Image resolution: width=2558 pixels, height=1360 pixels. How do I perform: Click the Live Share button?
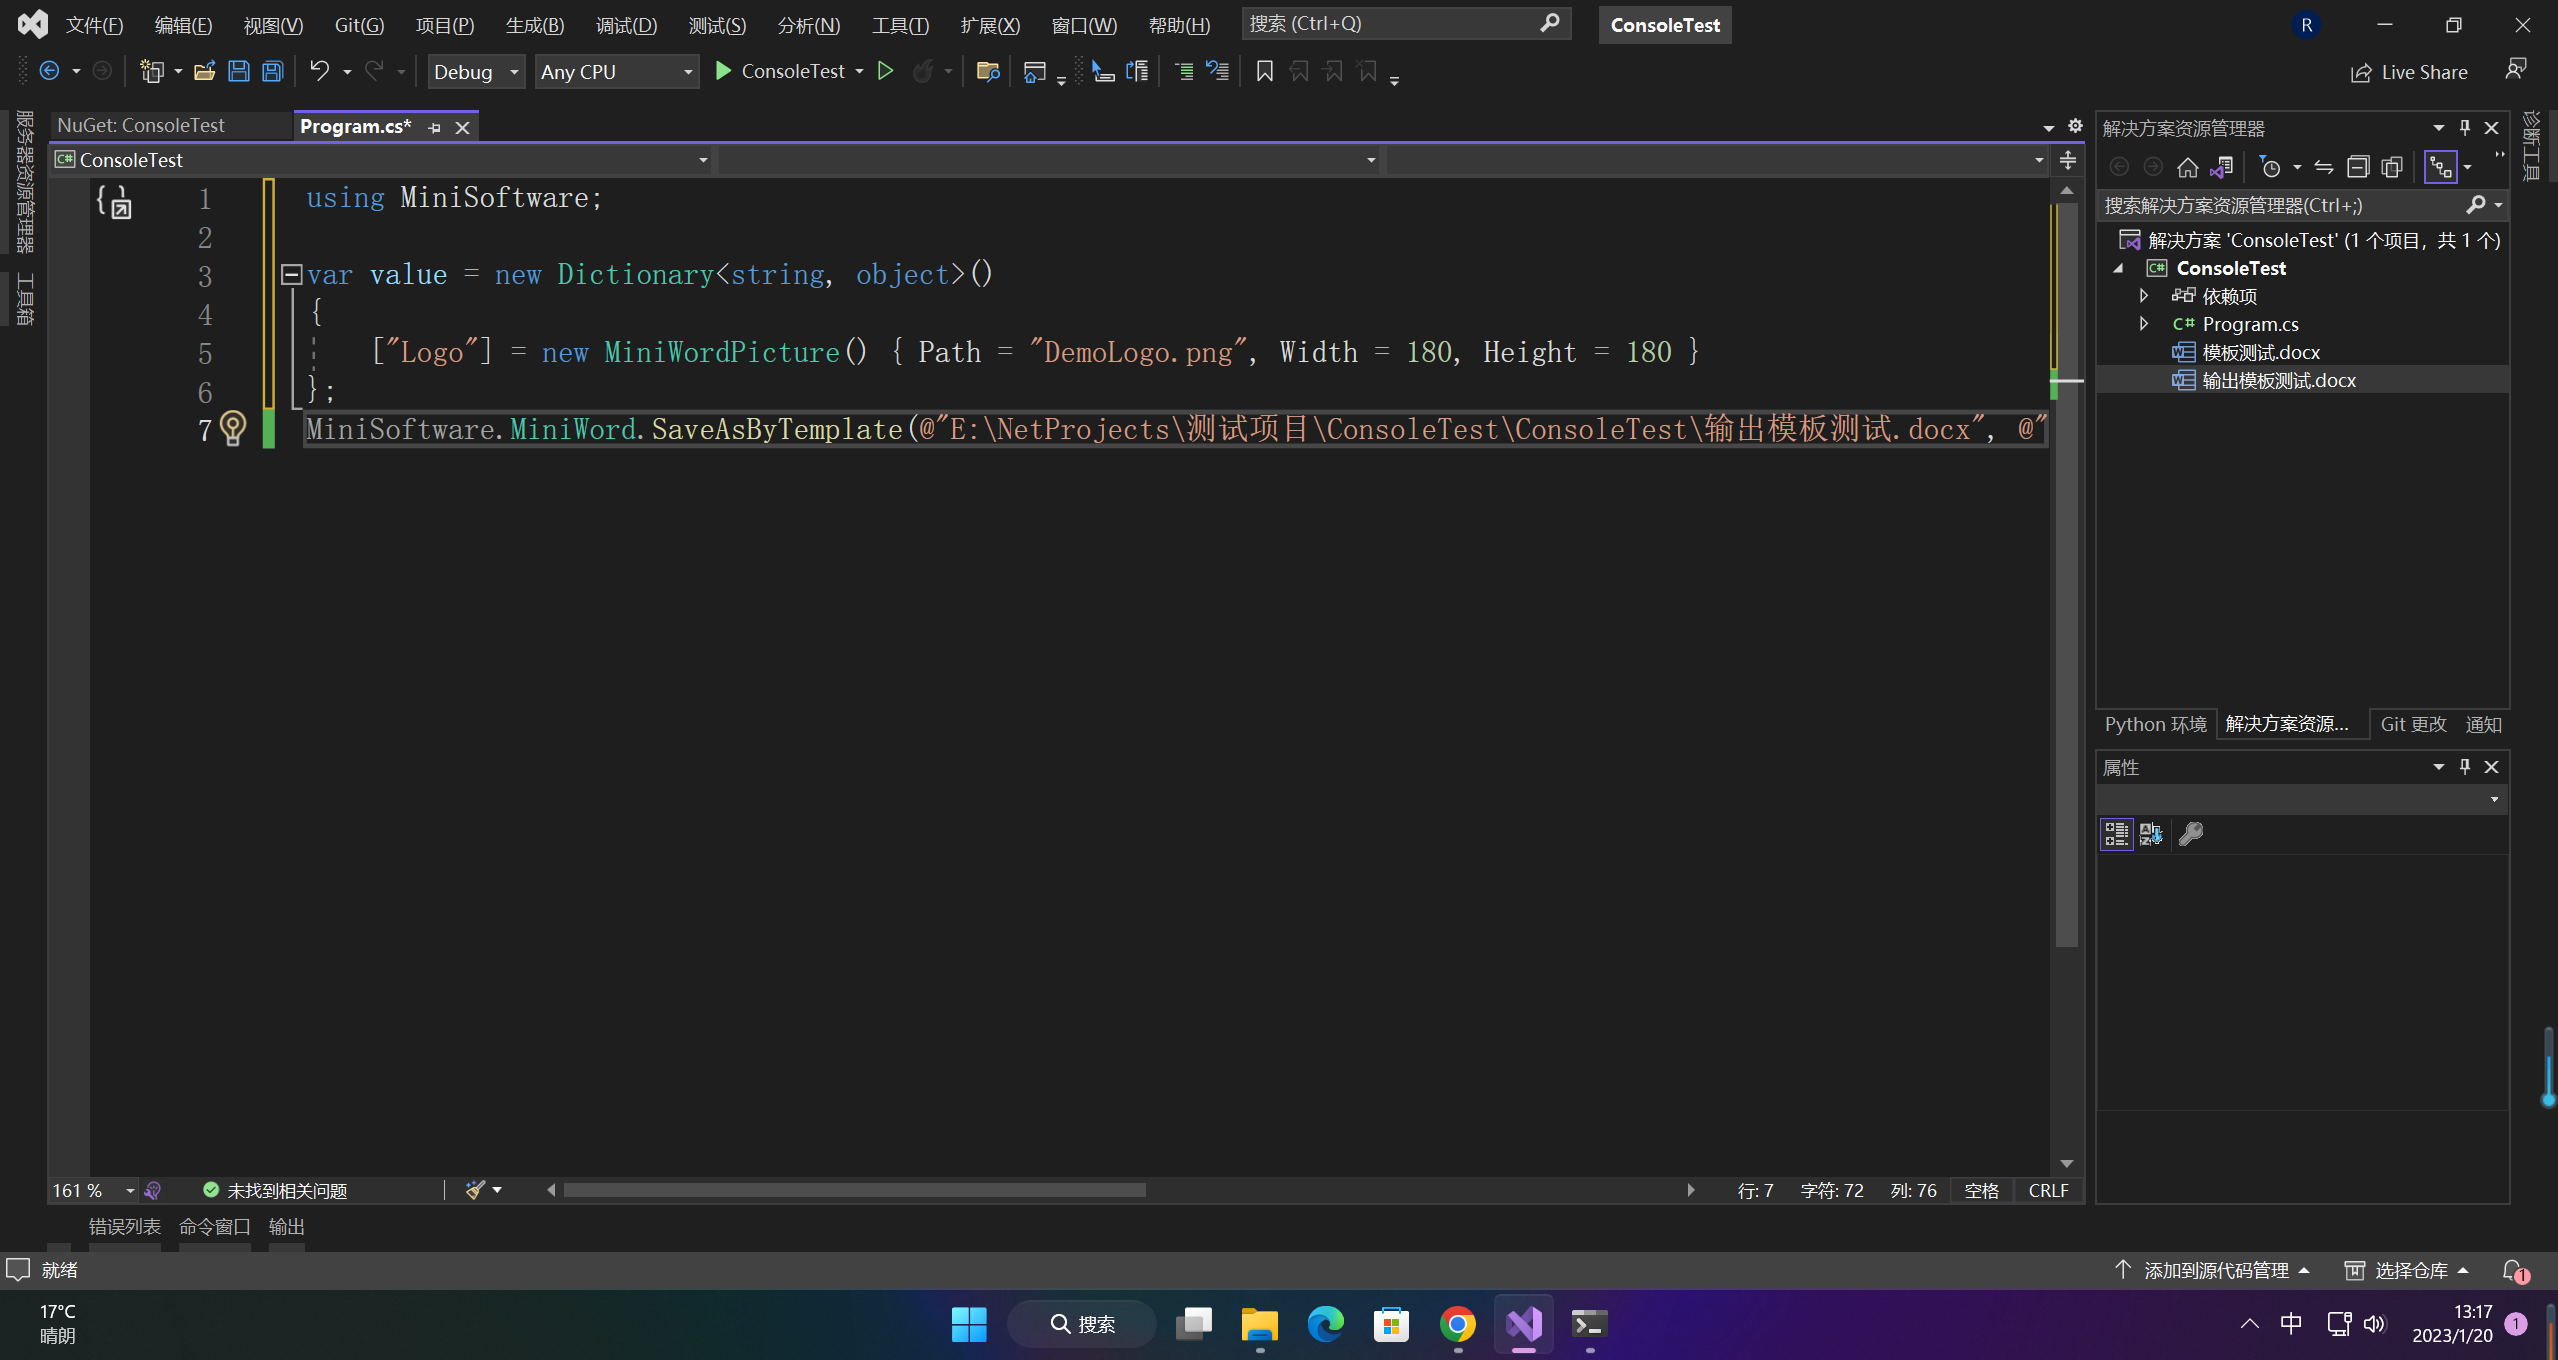(2409, 72)
